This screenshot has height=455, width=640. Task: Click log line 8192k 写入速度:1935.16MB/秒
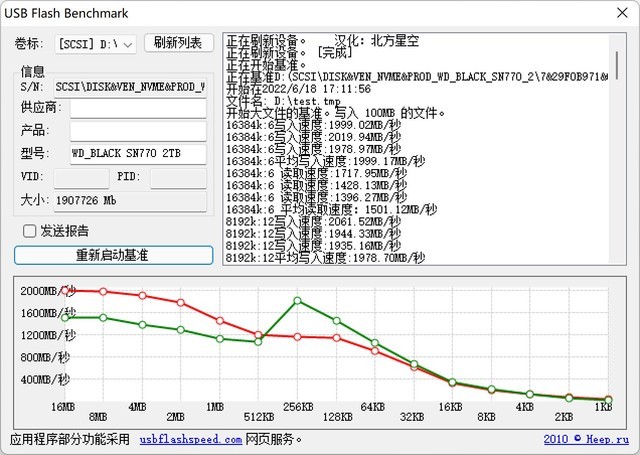(313, 246)
